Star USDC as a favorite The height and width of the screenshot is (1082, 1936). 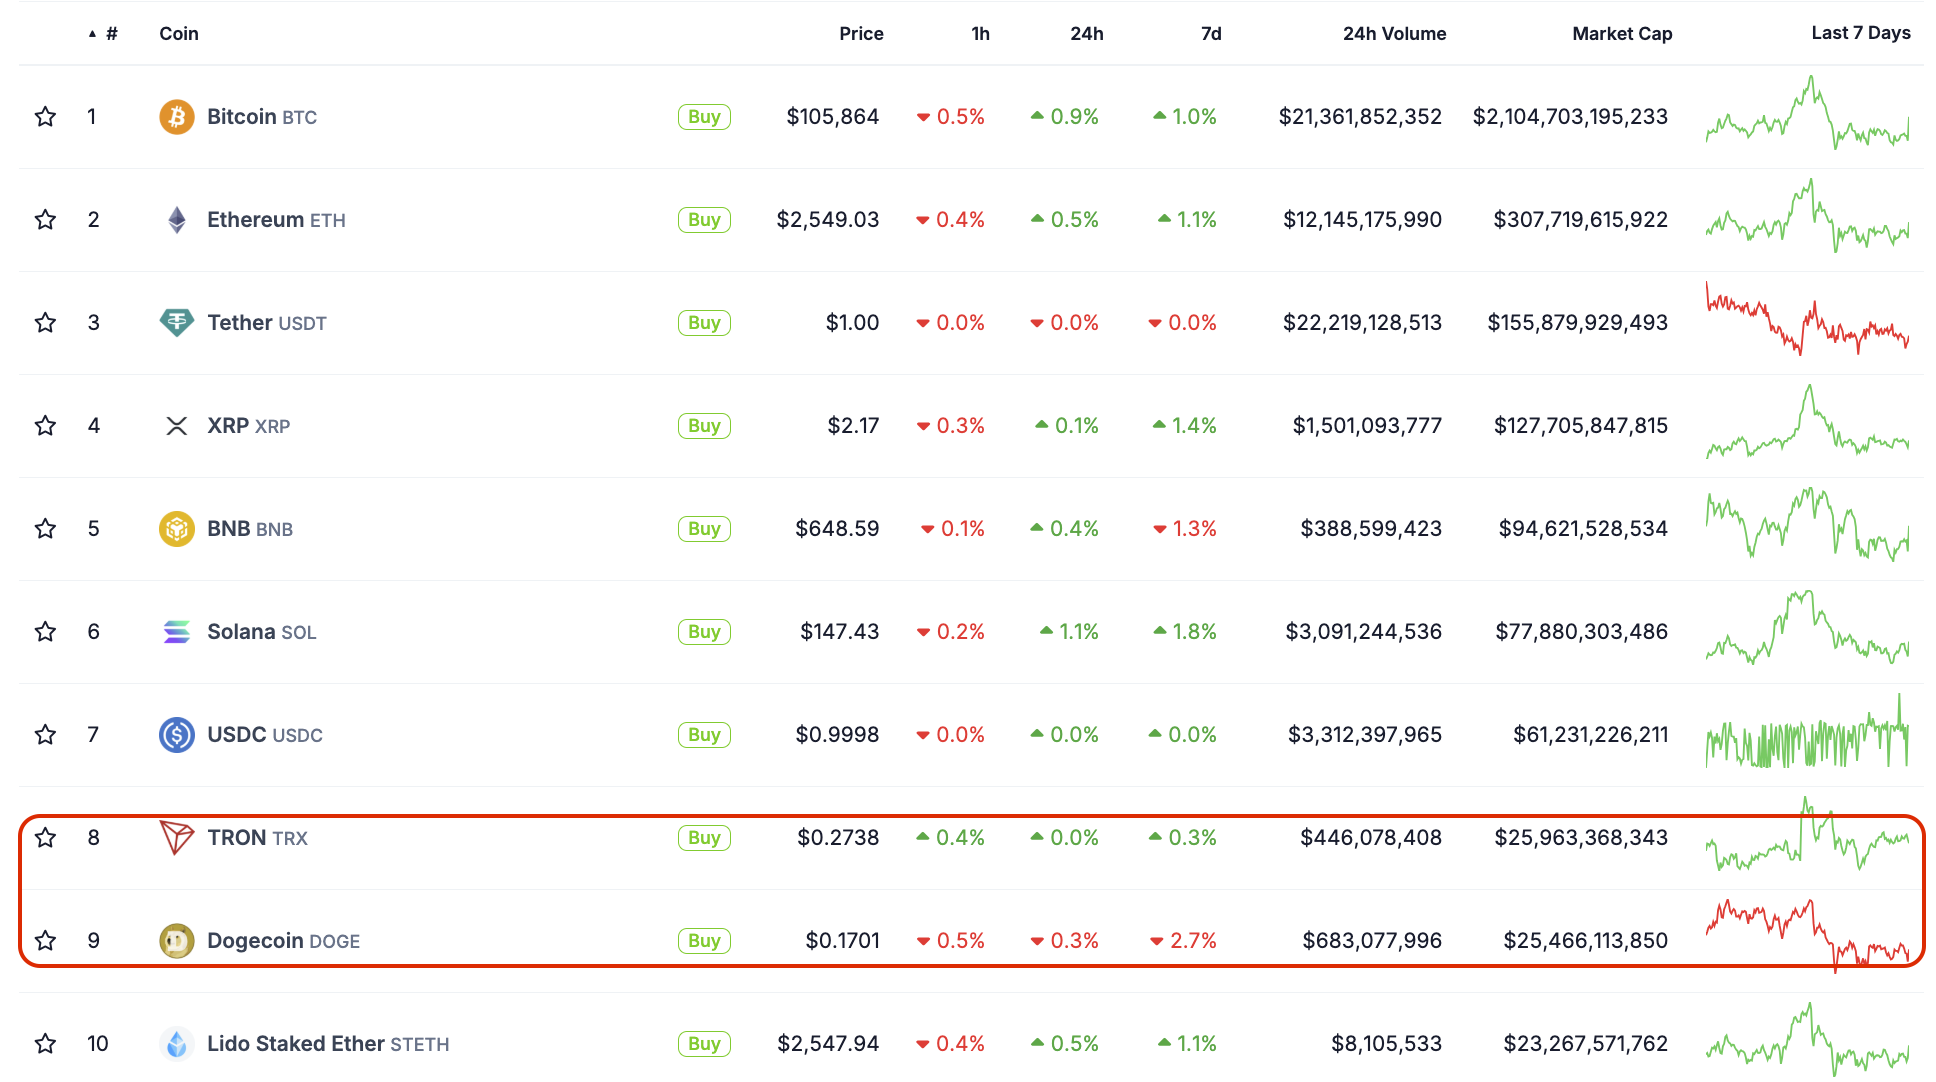(45, 735)
